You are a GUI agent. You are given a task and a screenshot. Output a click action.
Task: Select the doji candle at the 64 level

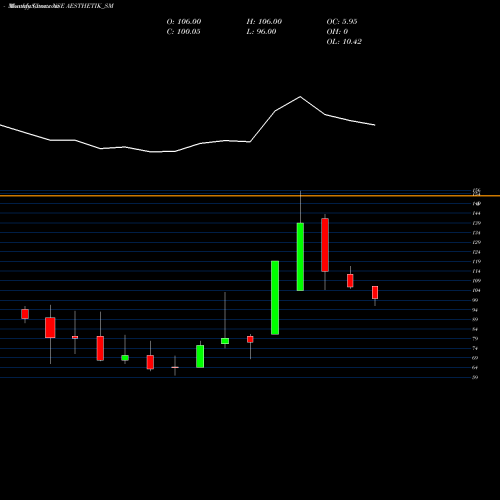(175, 367)
